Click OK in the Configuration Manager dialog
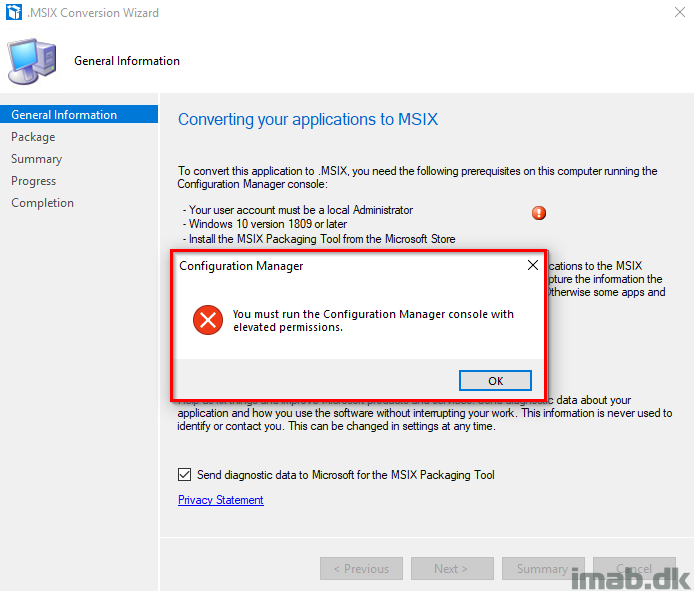694x591 pixels. point(495,381)
